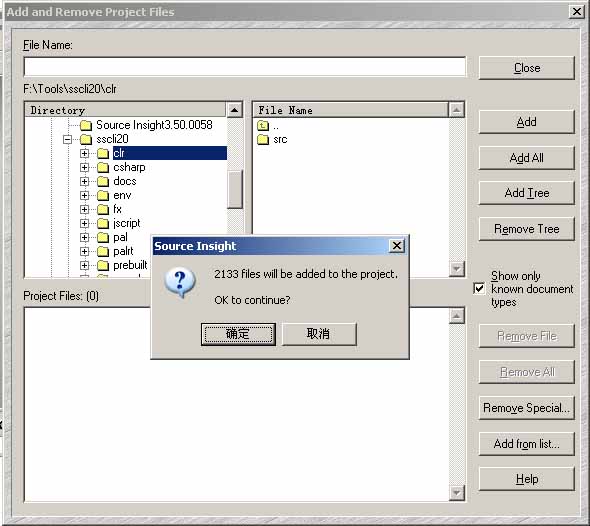Select the prebuilt directory label
The width and height of the screenshot is (590, 526).
click(130, 265)
